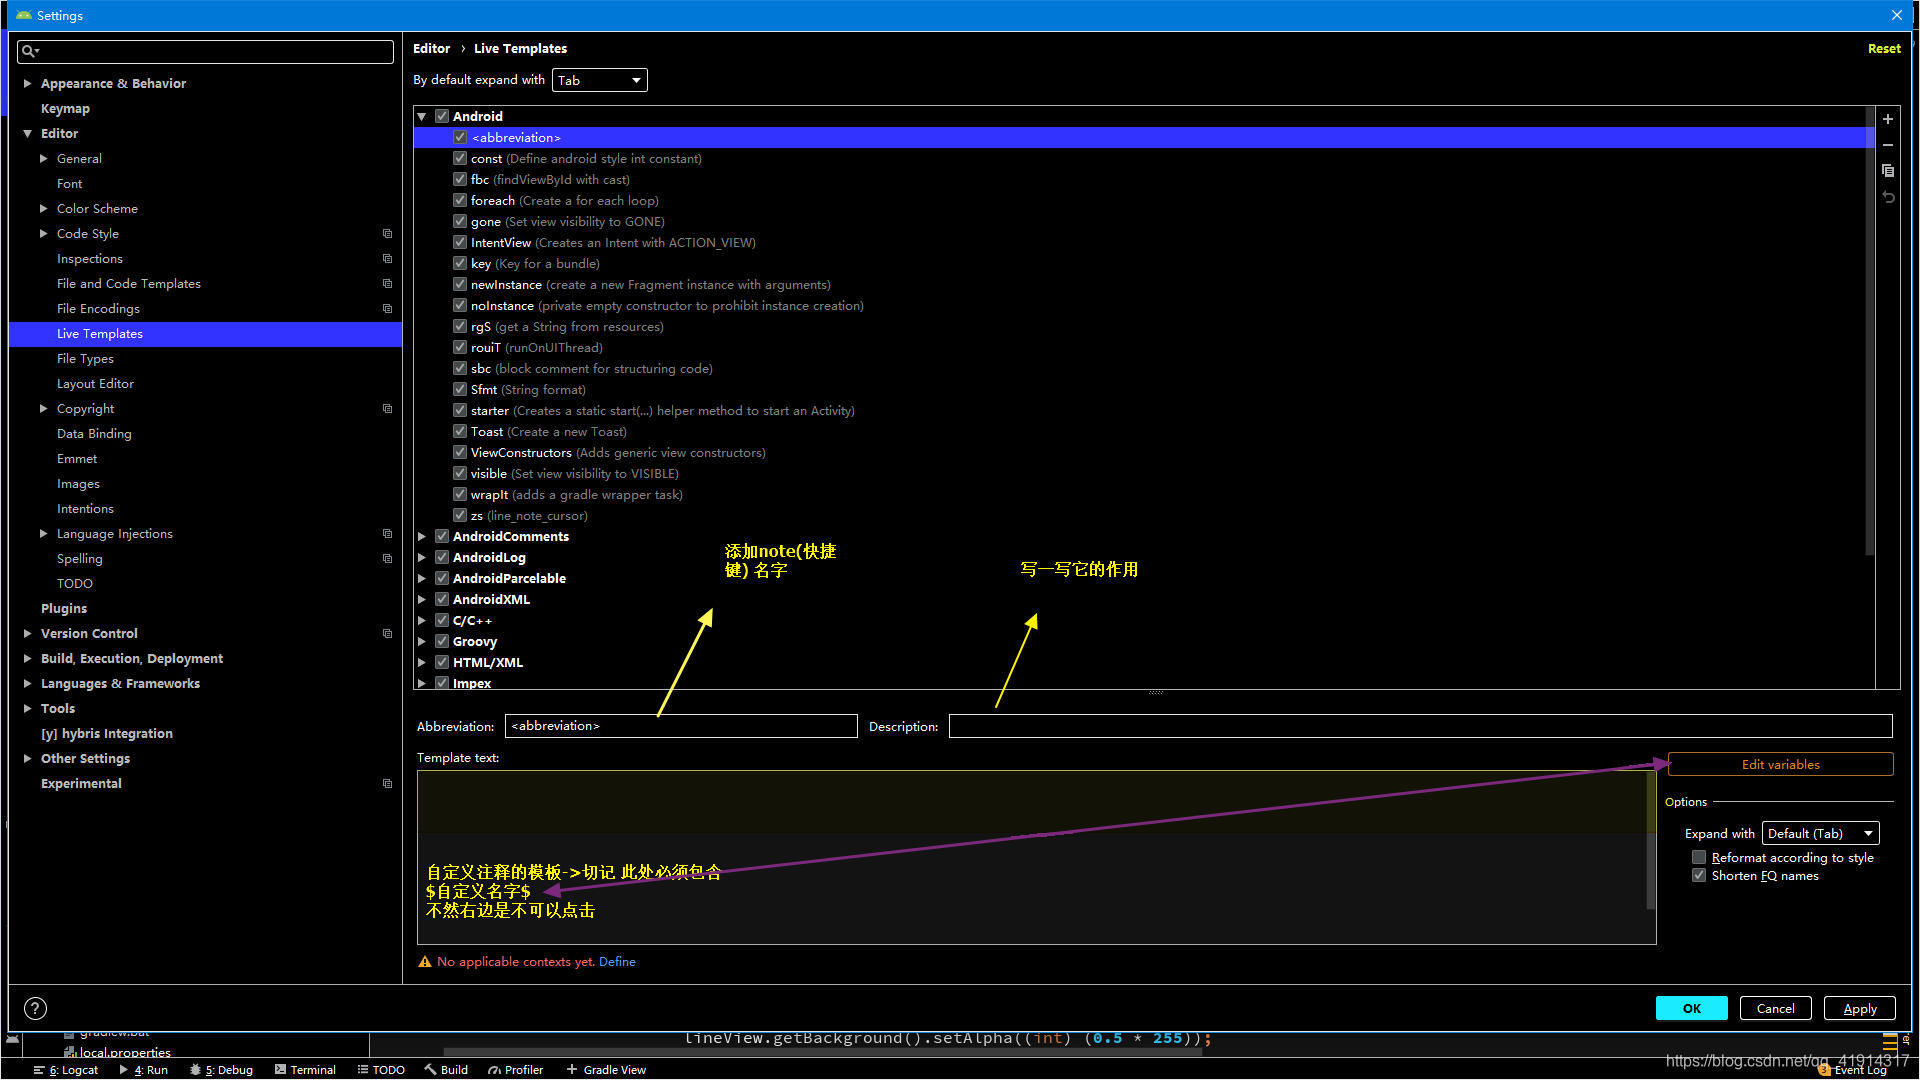The image size is (1920, 1080).
Task: Open Run tool window
Action: 144,1069
